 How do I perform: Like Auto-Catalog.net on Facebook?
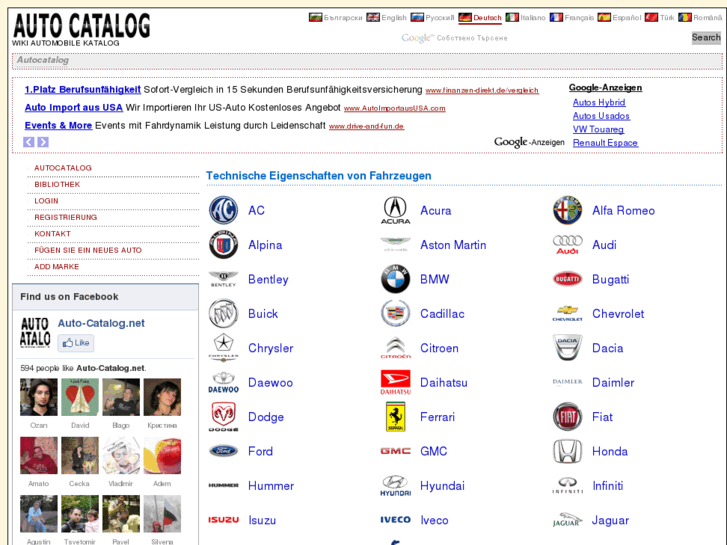coord(76,343)
